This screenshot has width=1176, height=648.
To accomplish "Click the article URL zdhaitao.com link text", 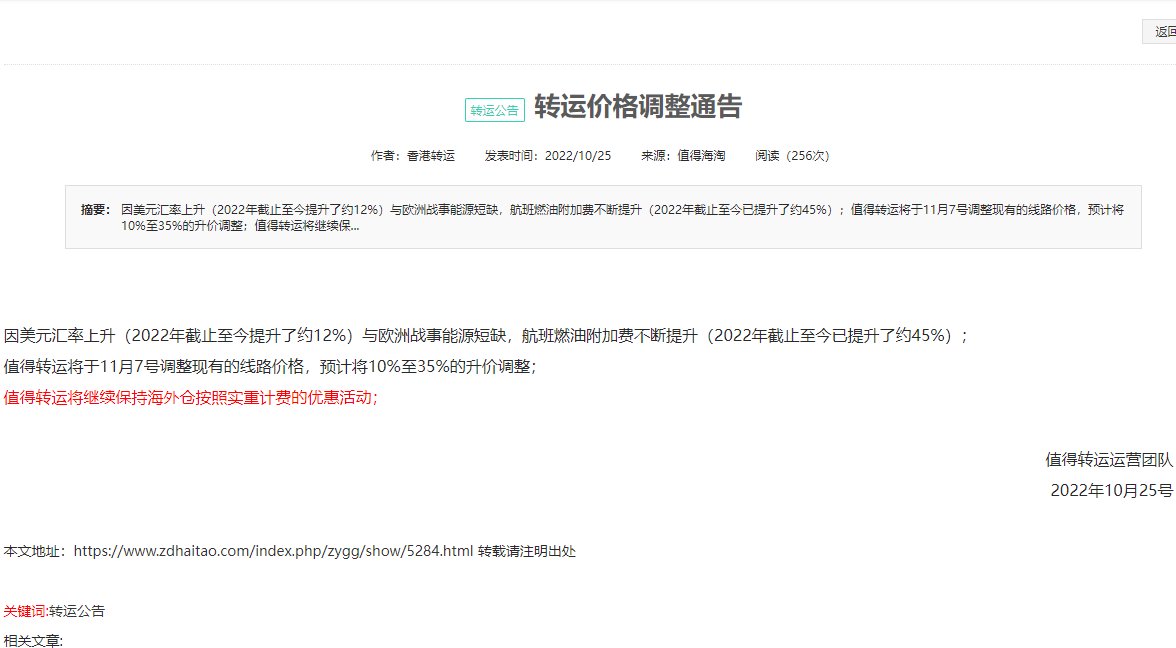I will (x=273, y=551).
